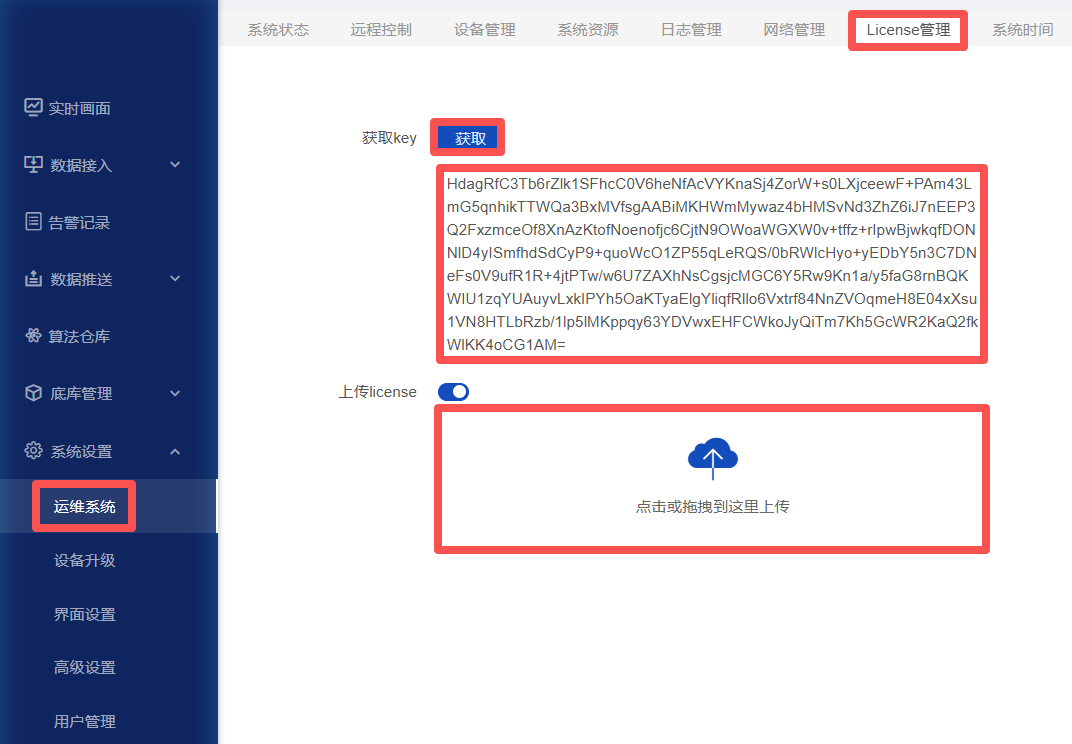Open 算法仓库 via its icon
Image resolution: width=1072 pixels, height=744 pixels.
pyautogui.click(x=34, y=336)
